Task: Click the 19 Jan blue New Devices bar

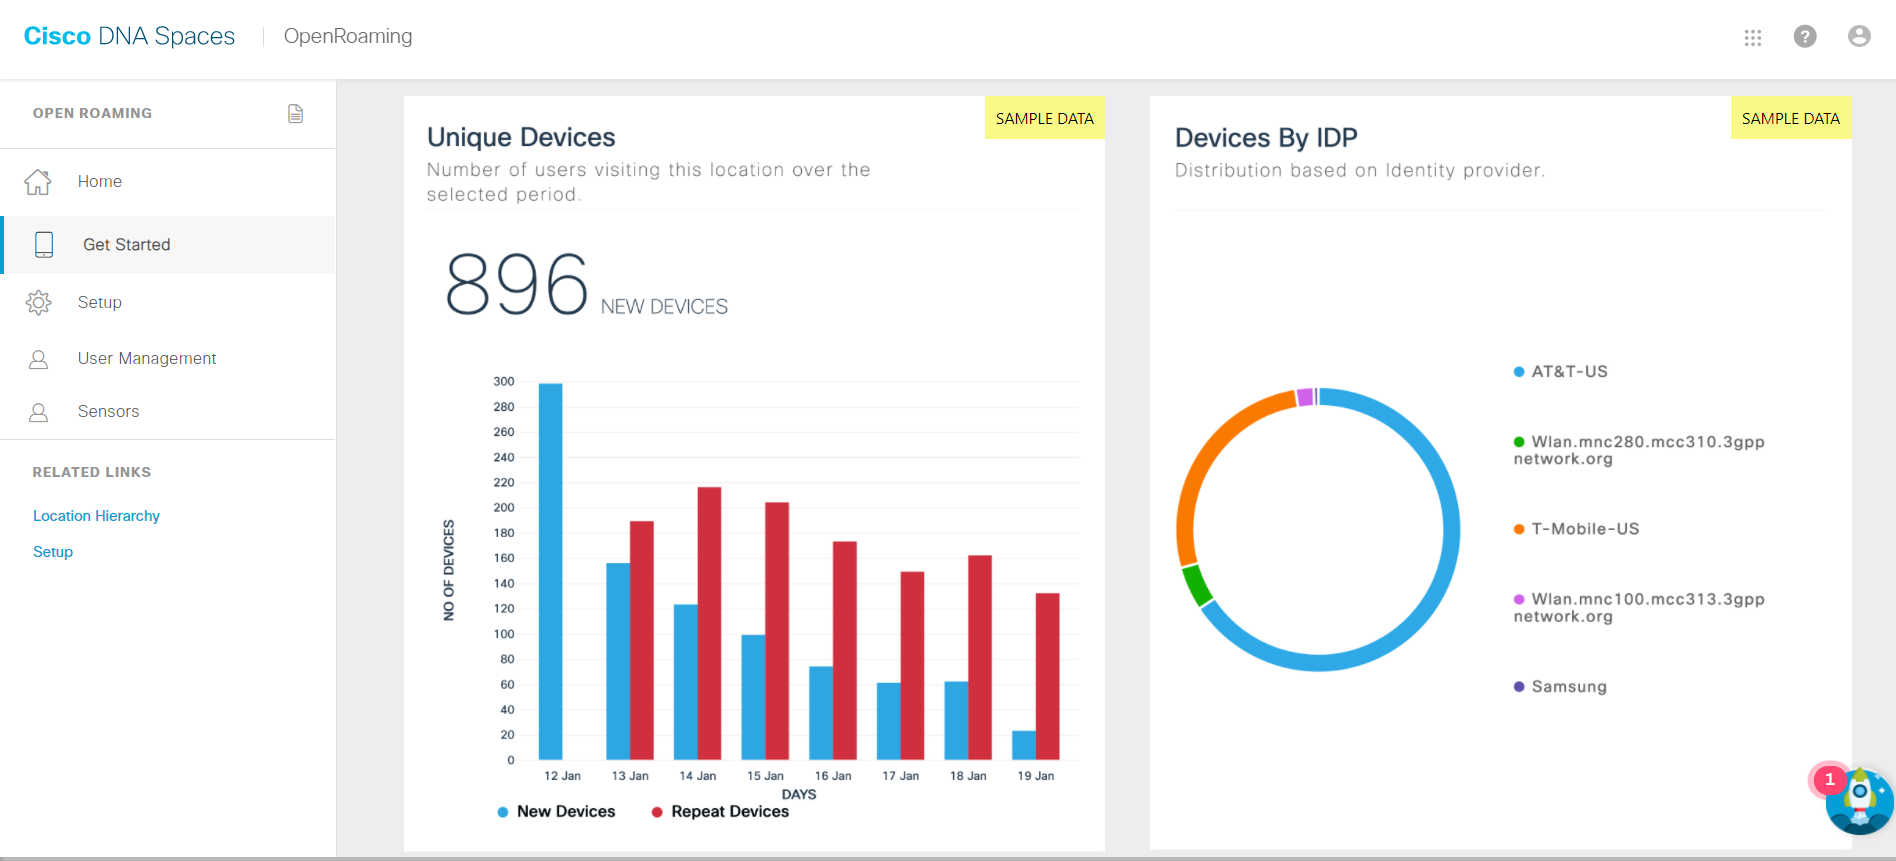Action: pyautogui.click(x=1024, y=746)
